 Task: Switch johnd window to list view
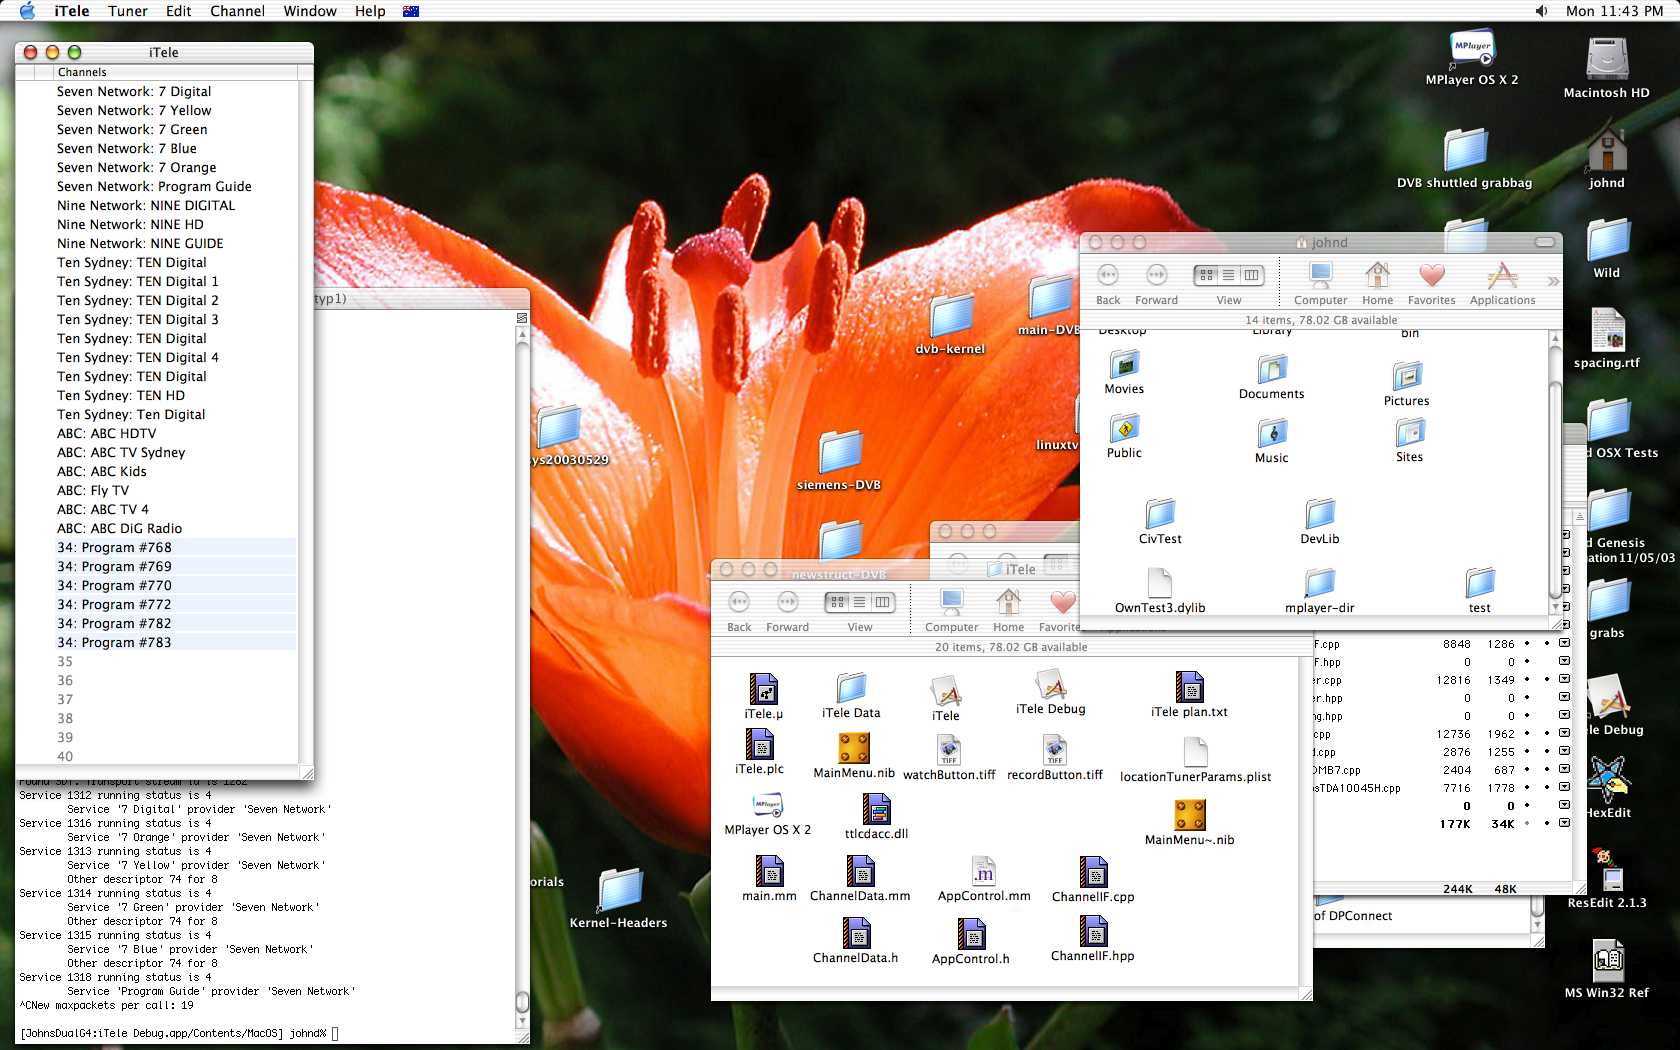pyautogui.click(x=1228, y=274)
